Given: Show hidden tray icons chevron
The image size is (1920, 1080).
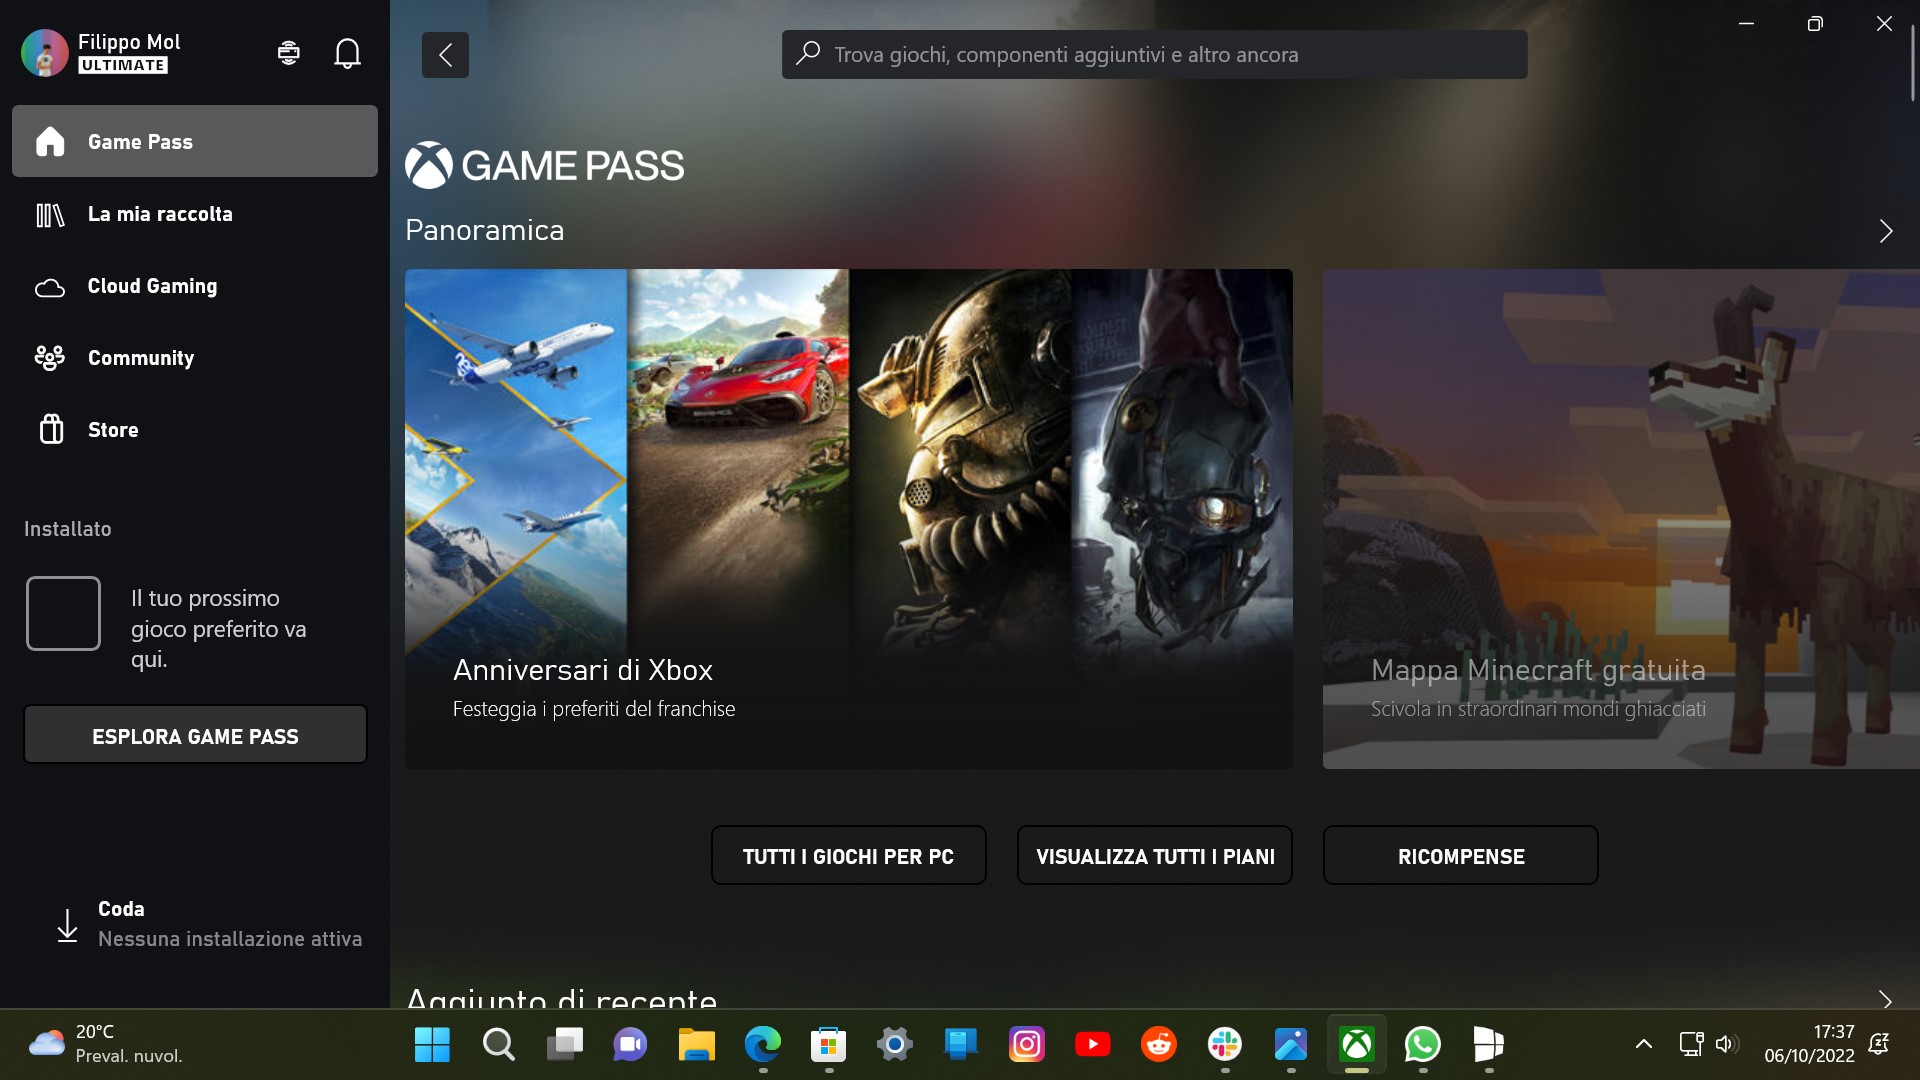Looking at the screenshot, I should [x=1643, y=1044].
